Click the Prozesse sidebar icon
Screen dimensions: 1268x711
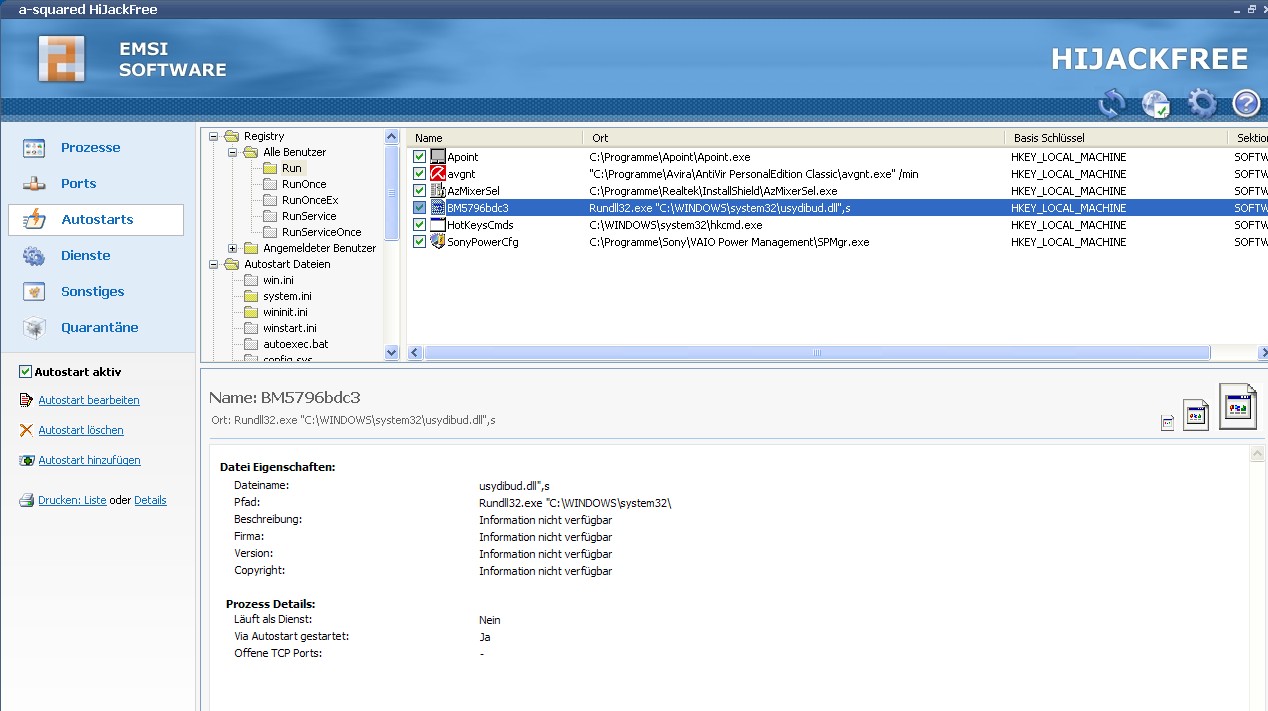[x=34, y=148]
